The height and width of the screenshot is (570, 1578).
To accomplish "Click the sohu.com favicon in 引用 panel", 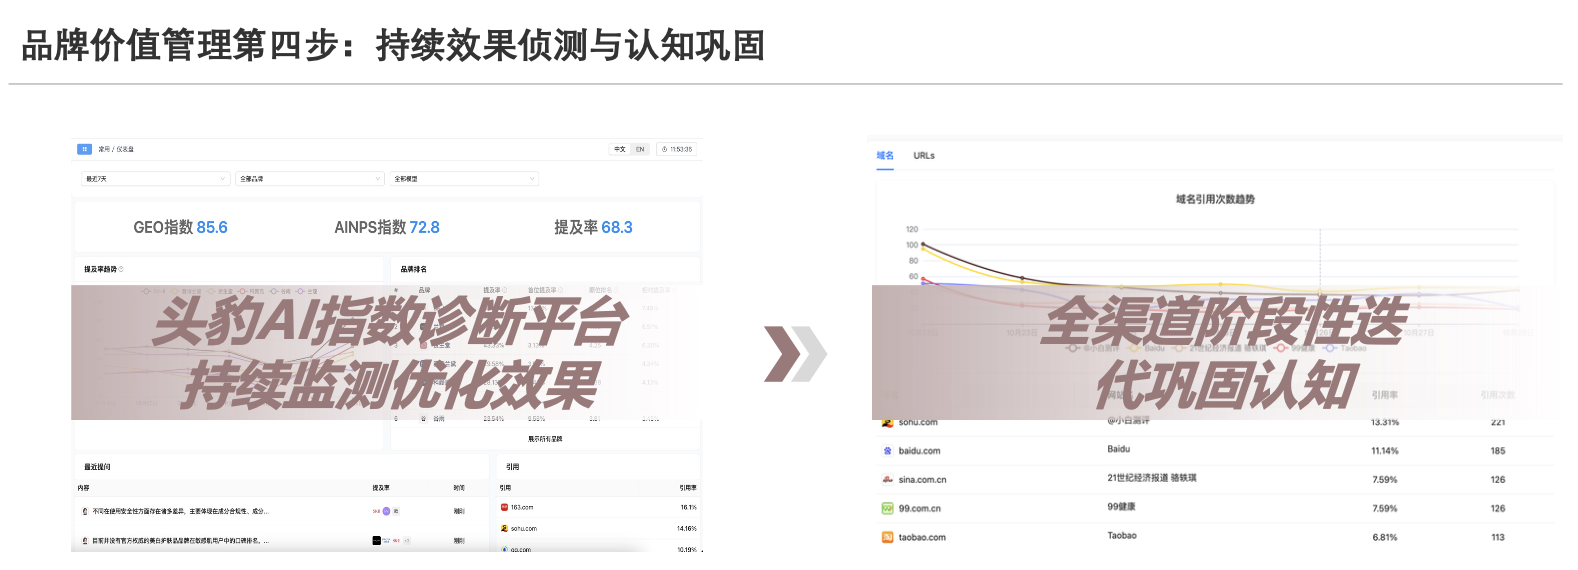I will [505, 529].
